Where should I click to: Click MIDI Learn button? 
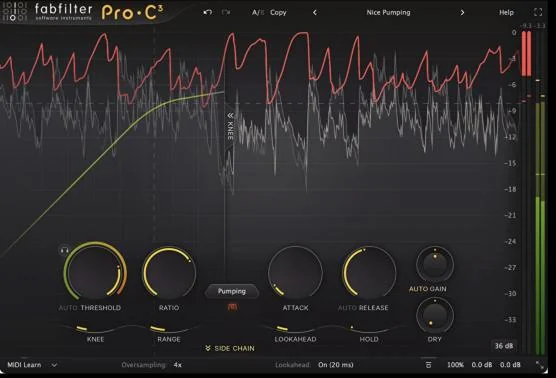click(x=24, y=365)
